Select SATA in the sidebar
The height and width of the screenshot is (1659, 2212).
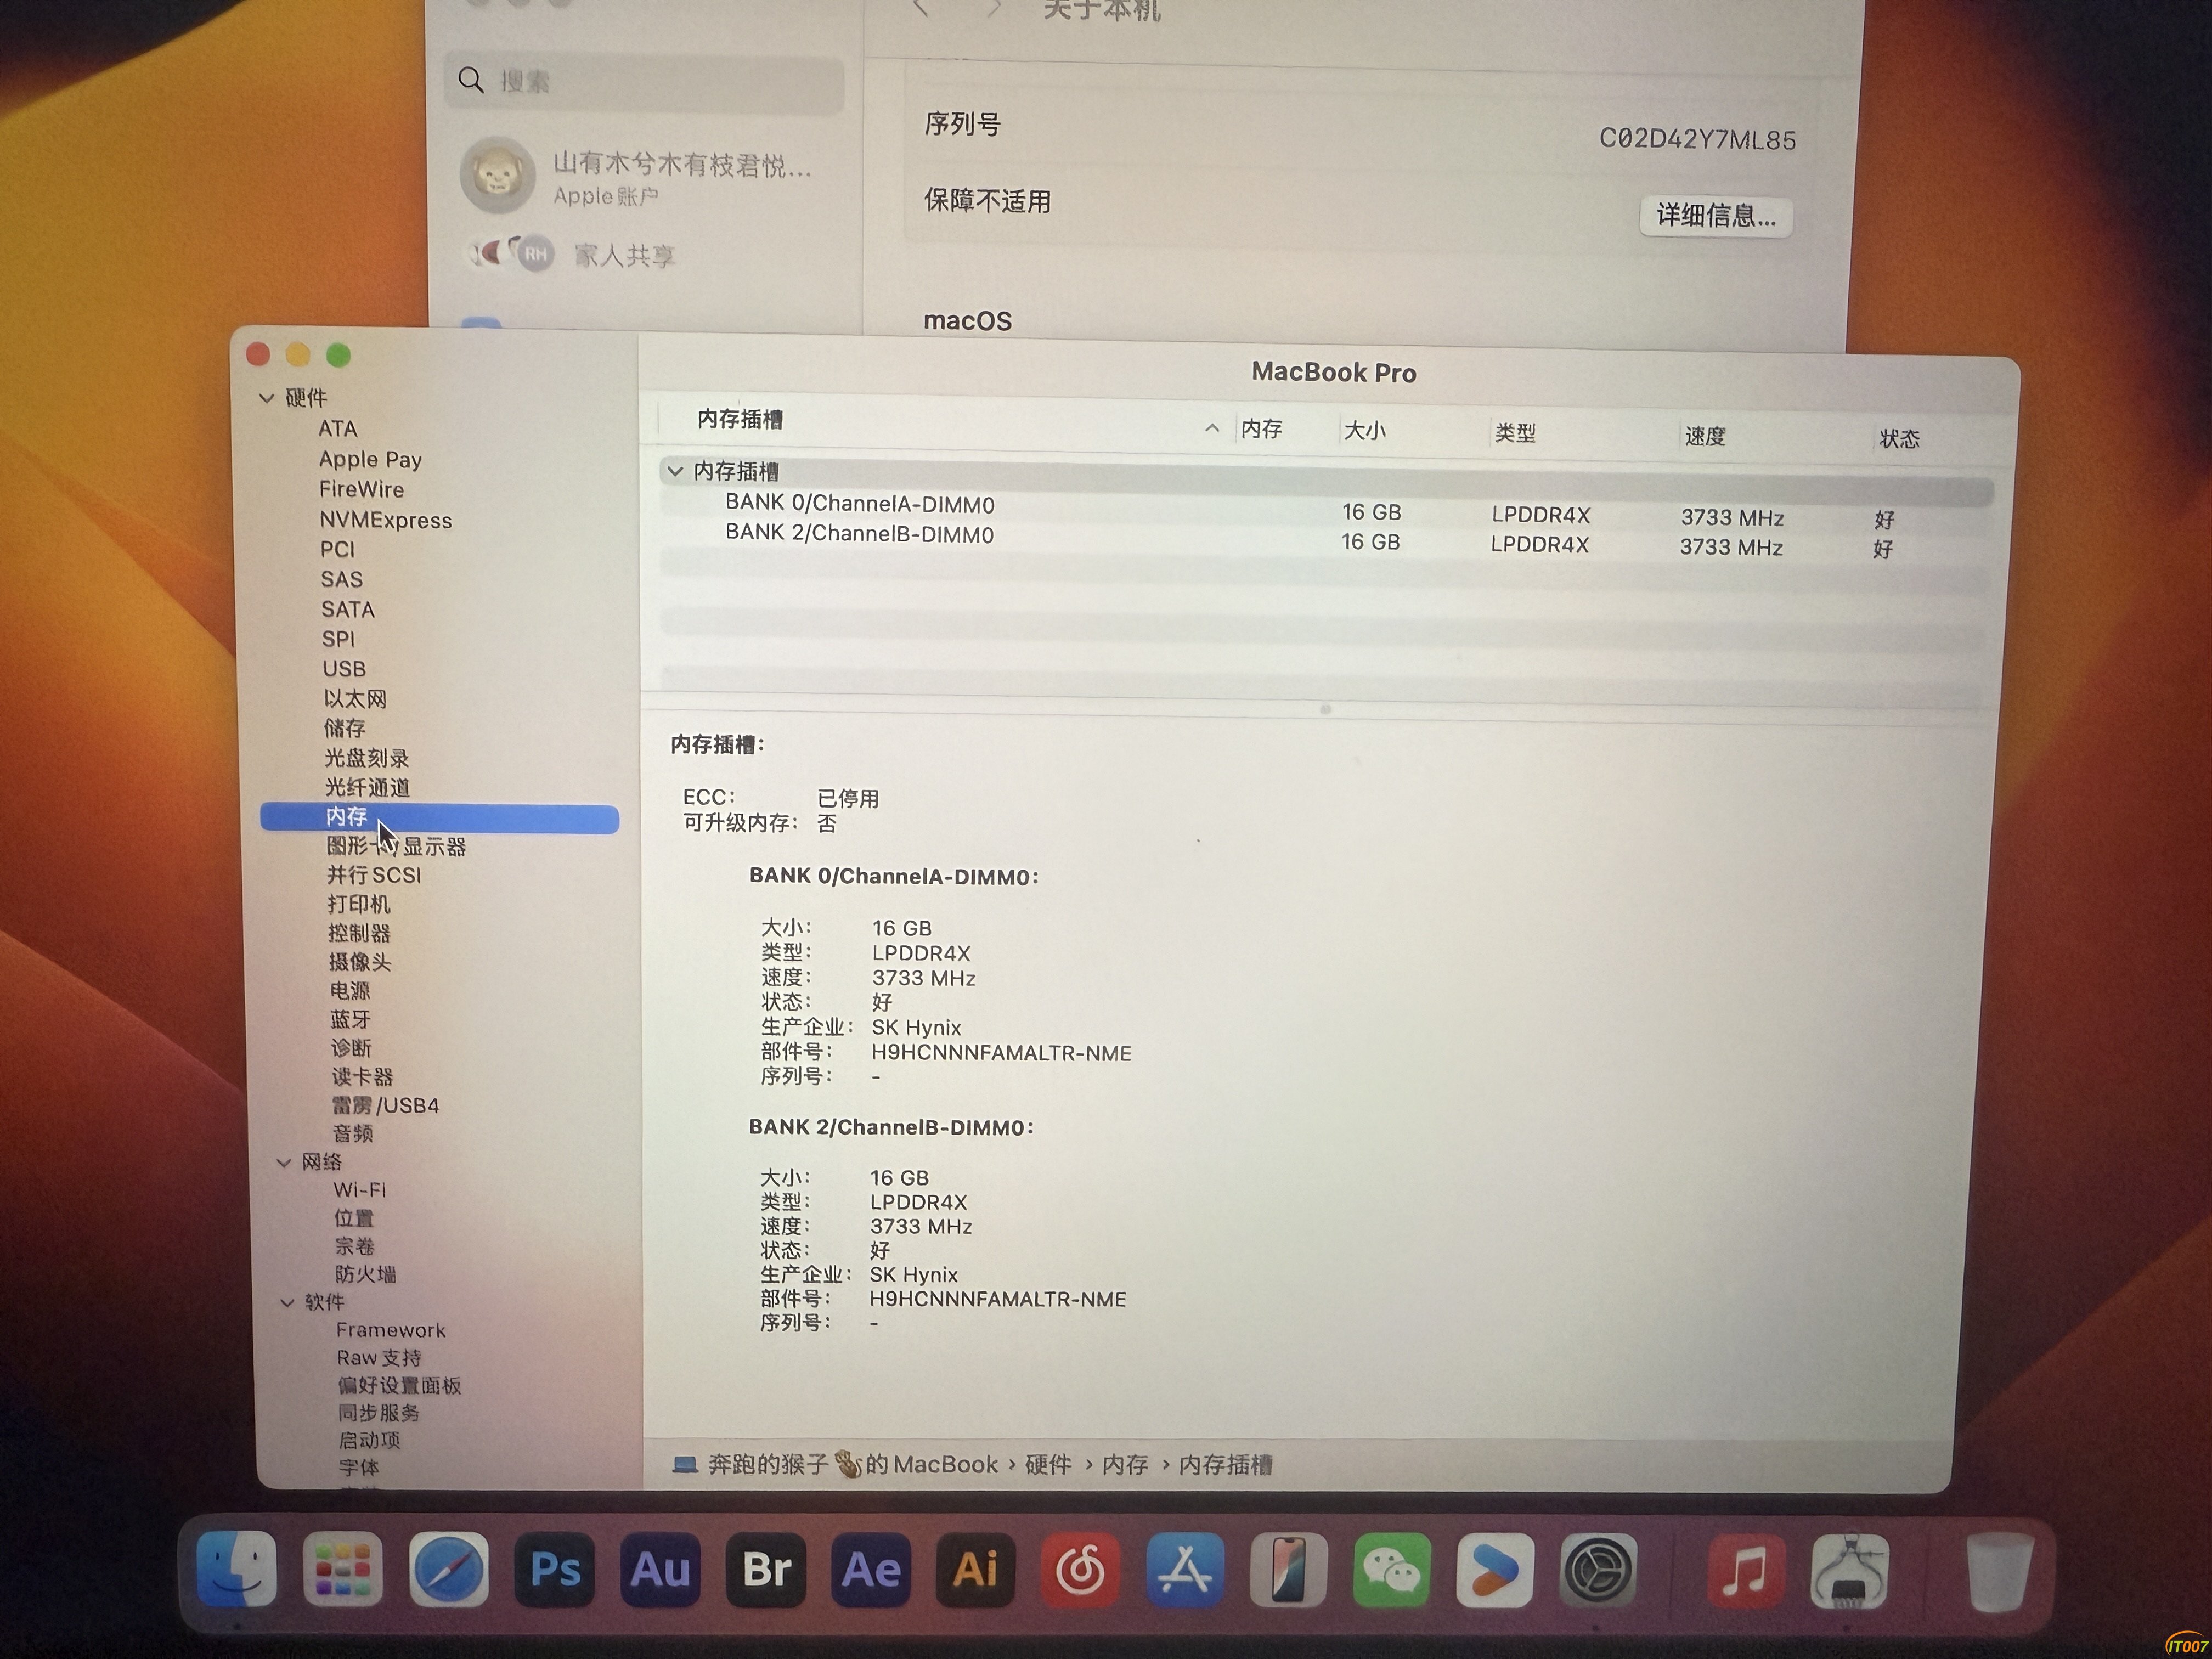347,609
